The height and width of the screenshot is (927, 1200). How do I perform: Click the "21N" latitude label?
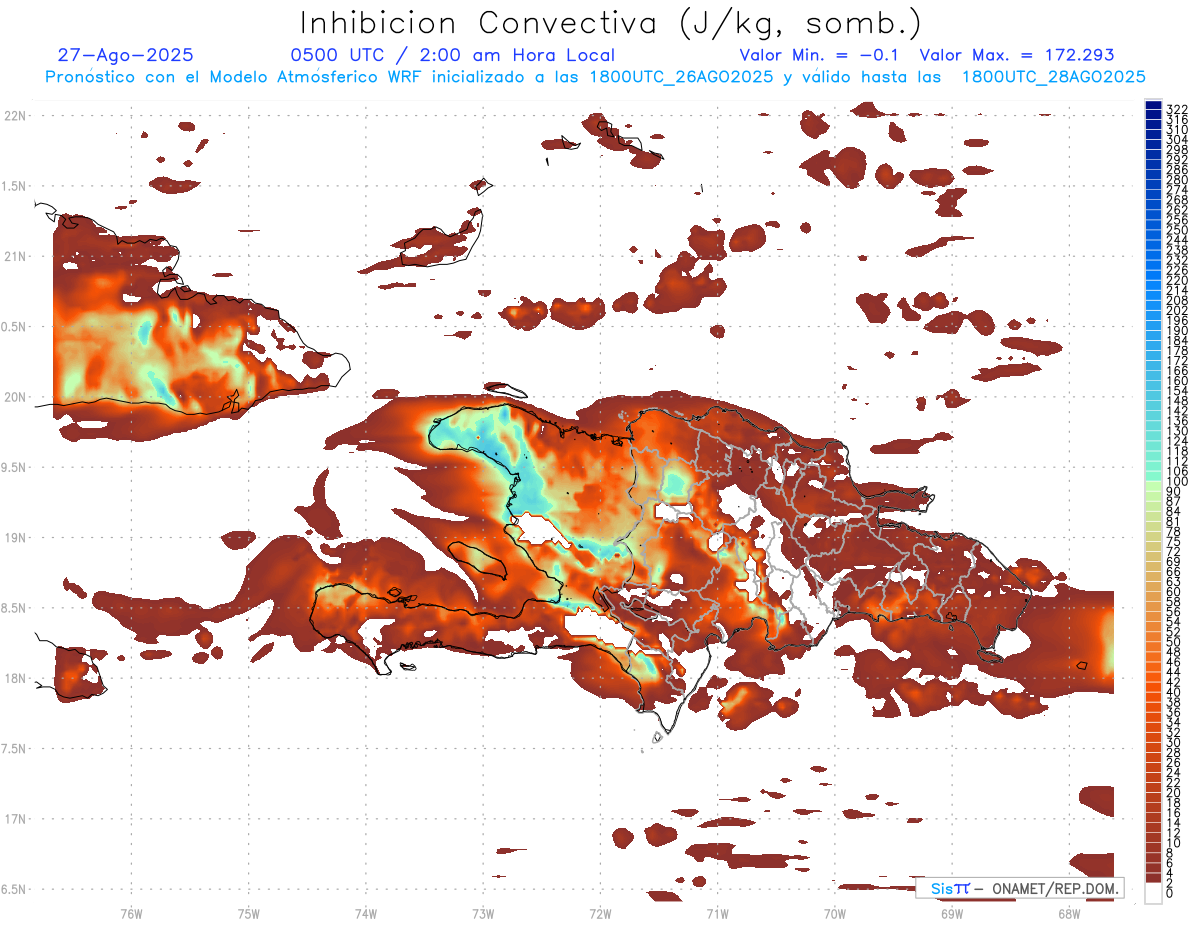(x=15, y=257)
